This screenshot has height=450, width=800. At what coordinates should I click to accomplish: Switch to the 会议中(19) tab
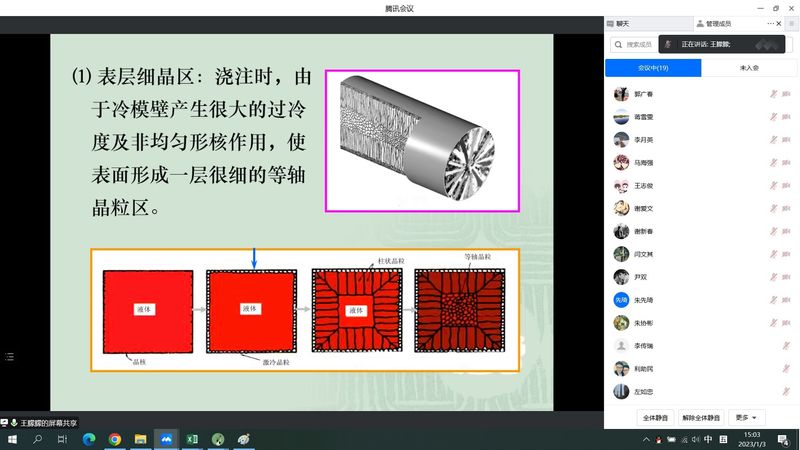pos(653,68)
